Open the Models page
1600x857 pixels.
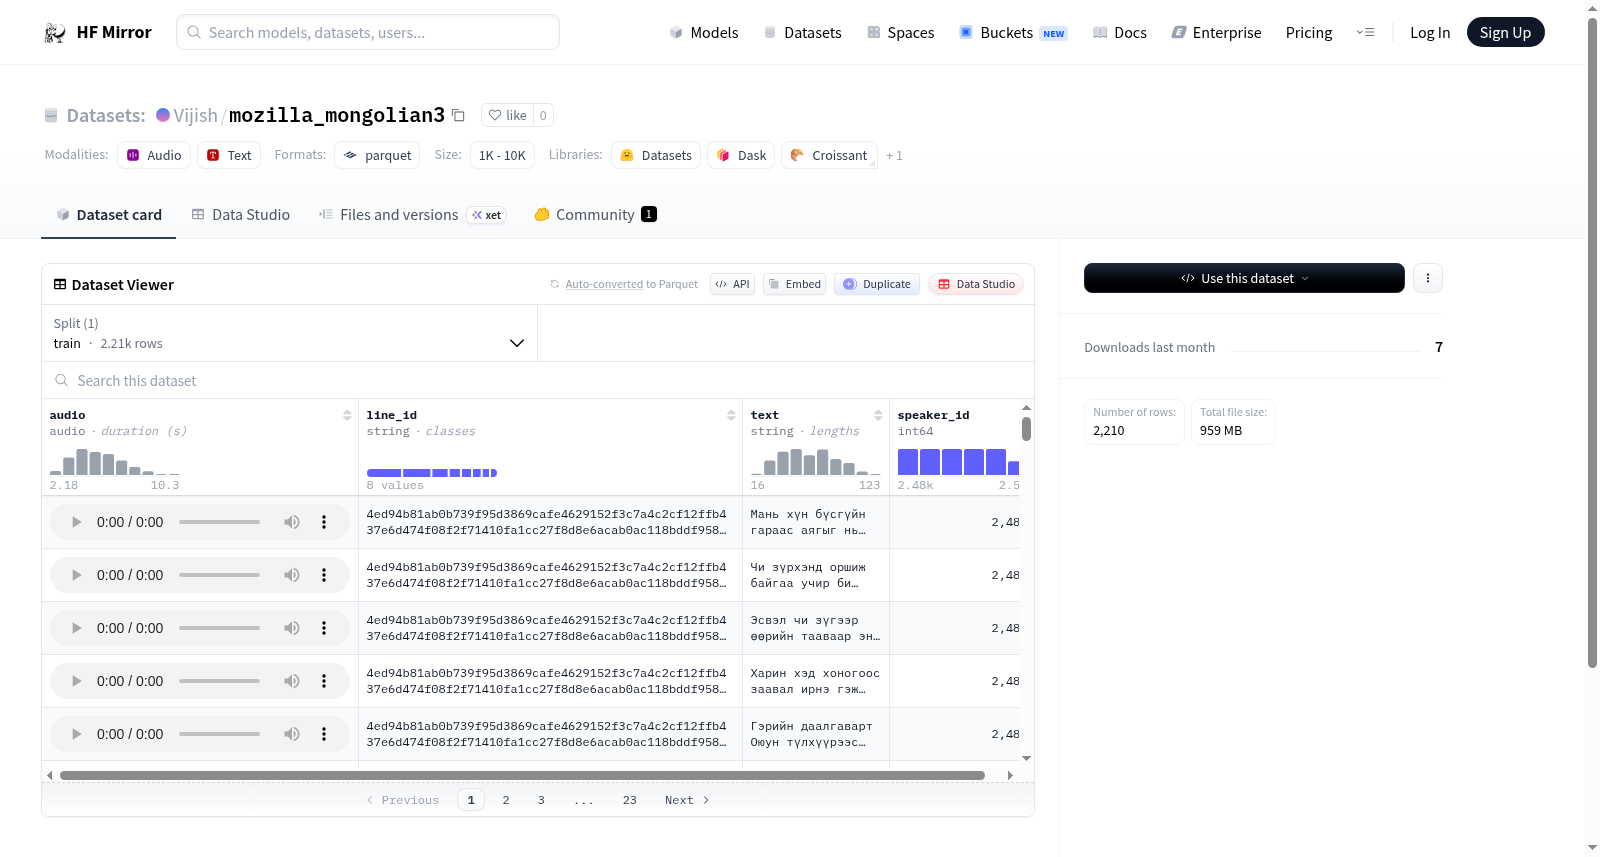tap(704, 33)
